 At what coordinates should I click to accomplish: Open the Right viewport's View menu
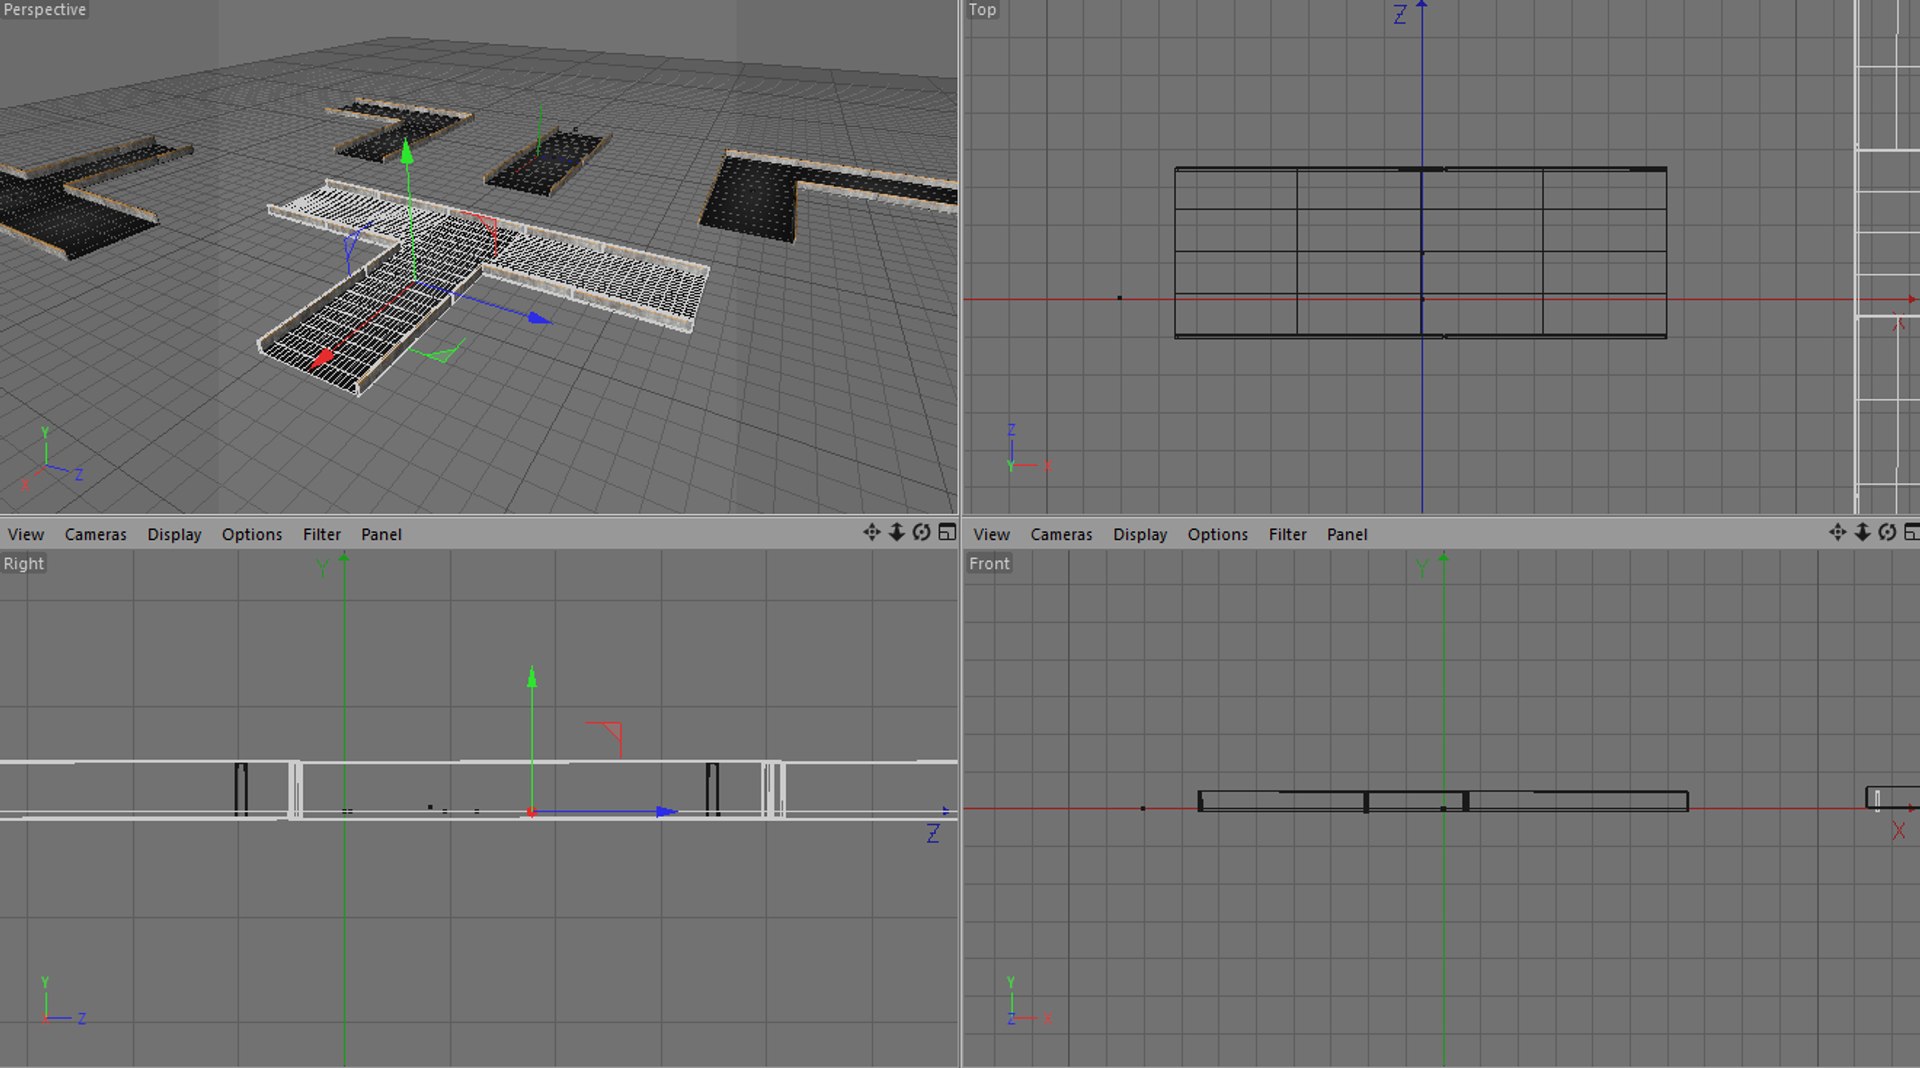pyautogui.click(x=26, y=534)
